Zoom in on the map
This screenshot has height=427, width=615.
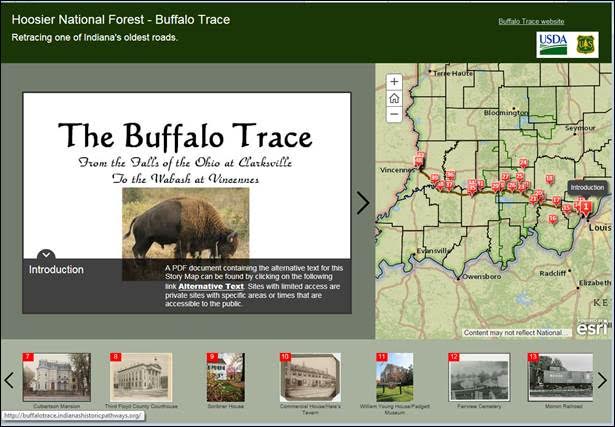click(394, 82)
